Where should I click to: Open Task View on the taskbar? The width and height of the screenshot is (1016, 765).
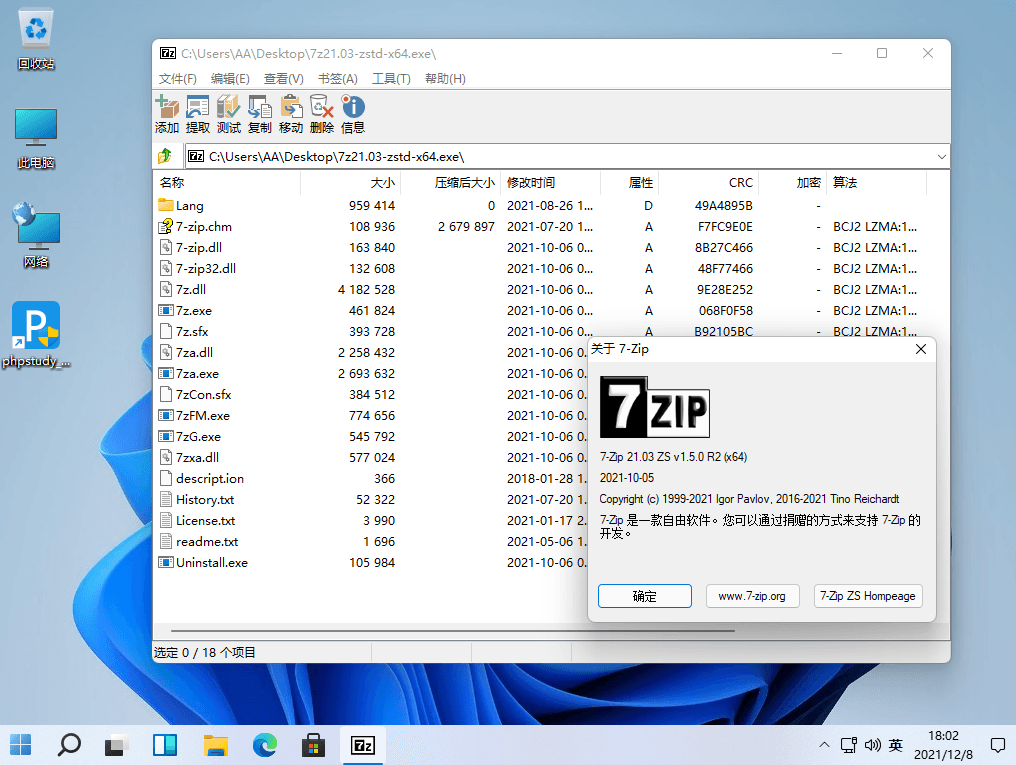point(117,745)
